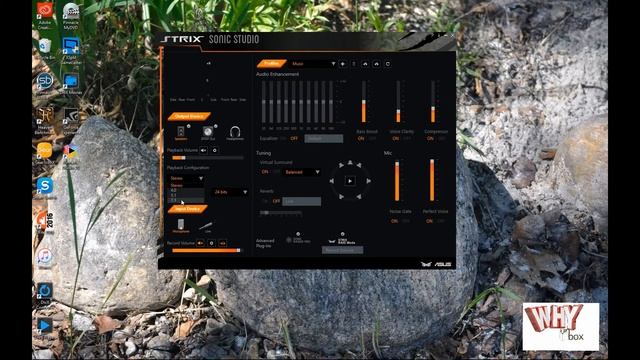
Task: Toggle Compressor ON switch
Action: click(430, 139)
